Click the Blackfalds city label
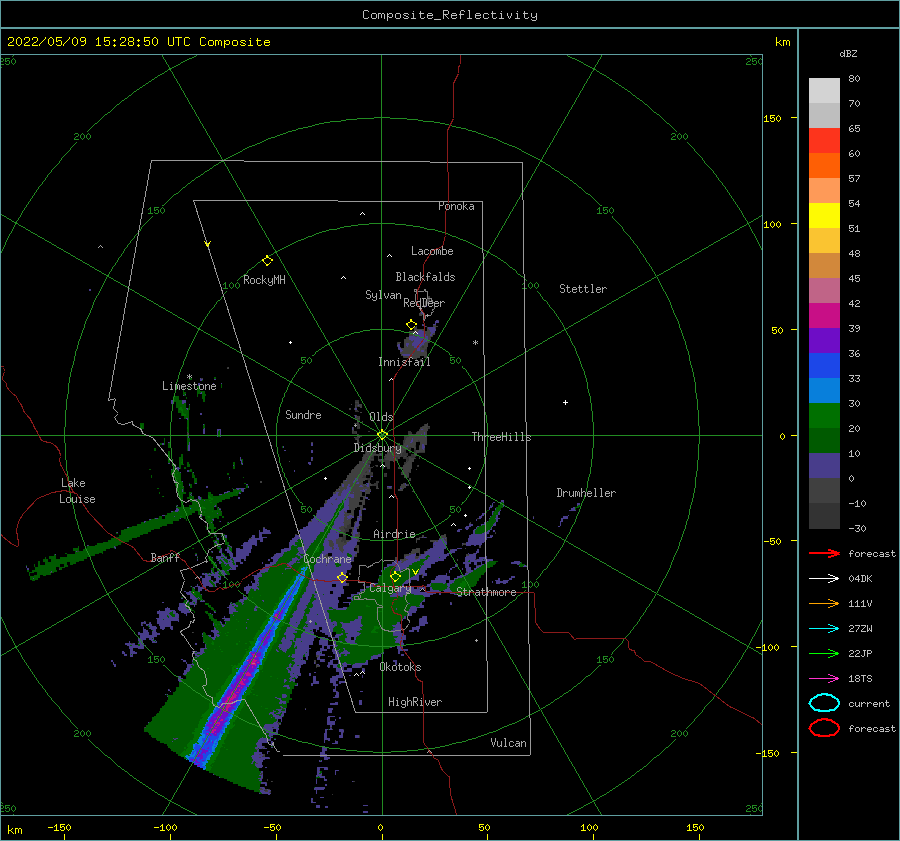The image size is (900, 841). click(x=425, y=277)
